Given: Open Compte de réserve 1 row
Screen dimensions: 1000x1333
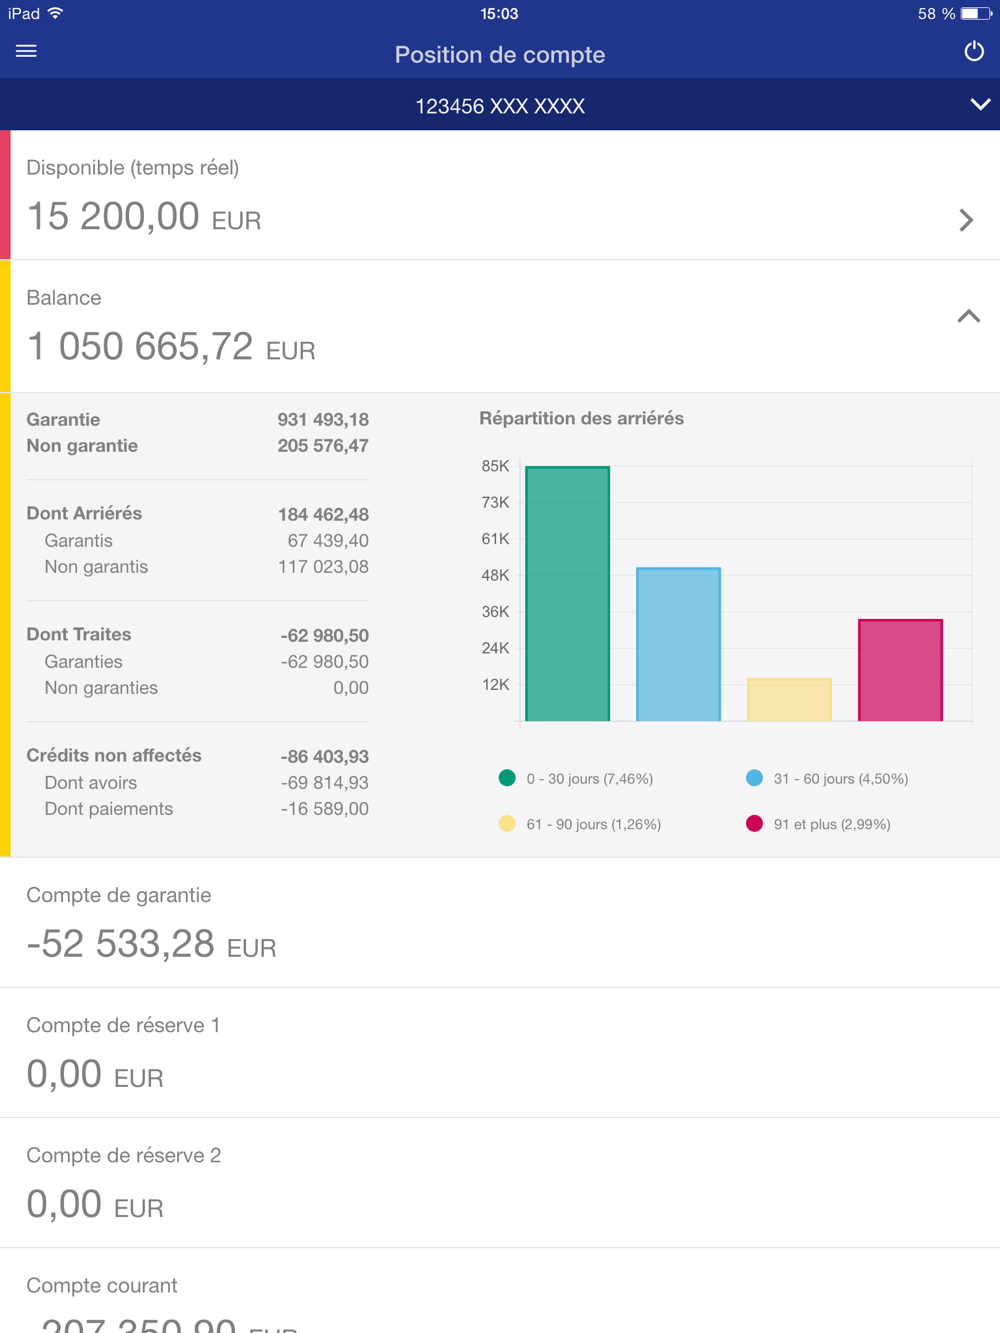Looking at the screenshot, I should (x=499, y=1052).
